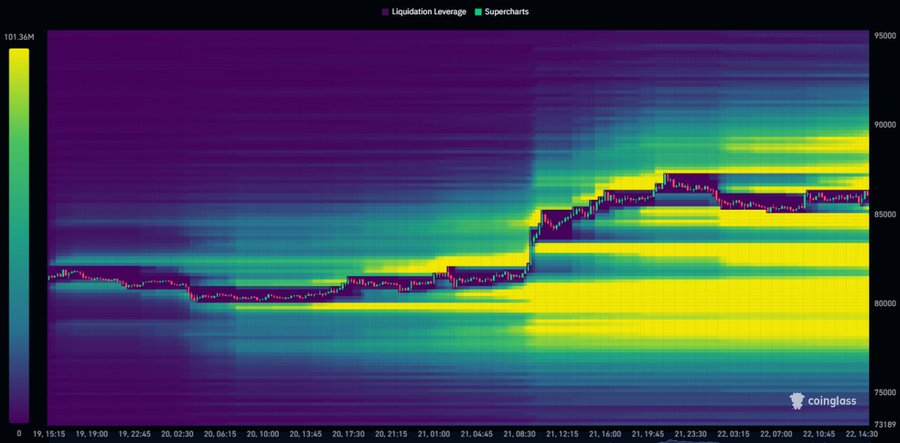Click the yellow-to-purple color scale bar
Screen dimensions: 900x443
tap(19, 236)
